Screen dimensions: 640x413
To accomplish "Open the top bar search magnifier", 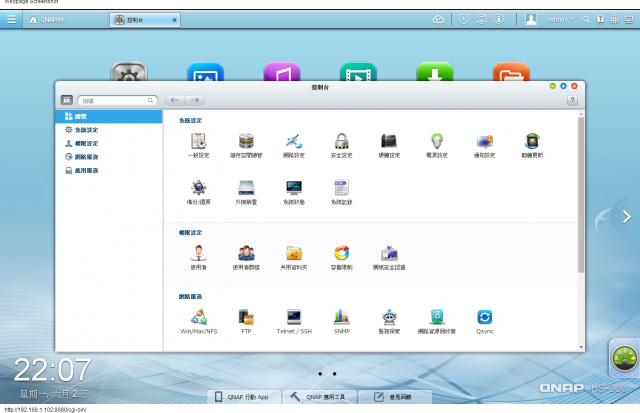I will 586,19.
